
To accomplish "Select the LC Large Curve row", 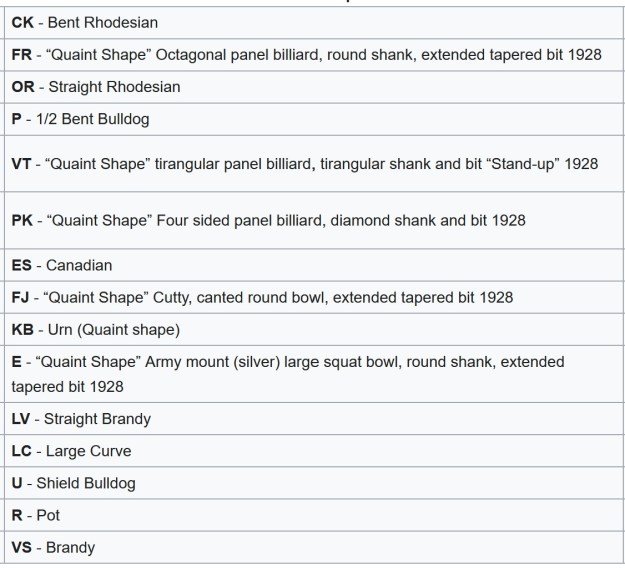I will (71, 451).
